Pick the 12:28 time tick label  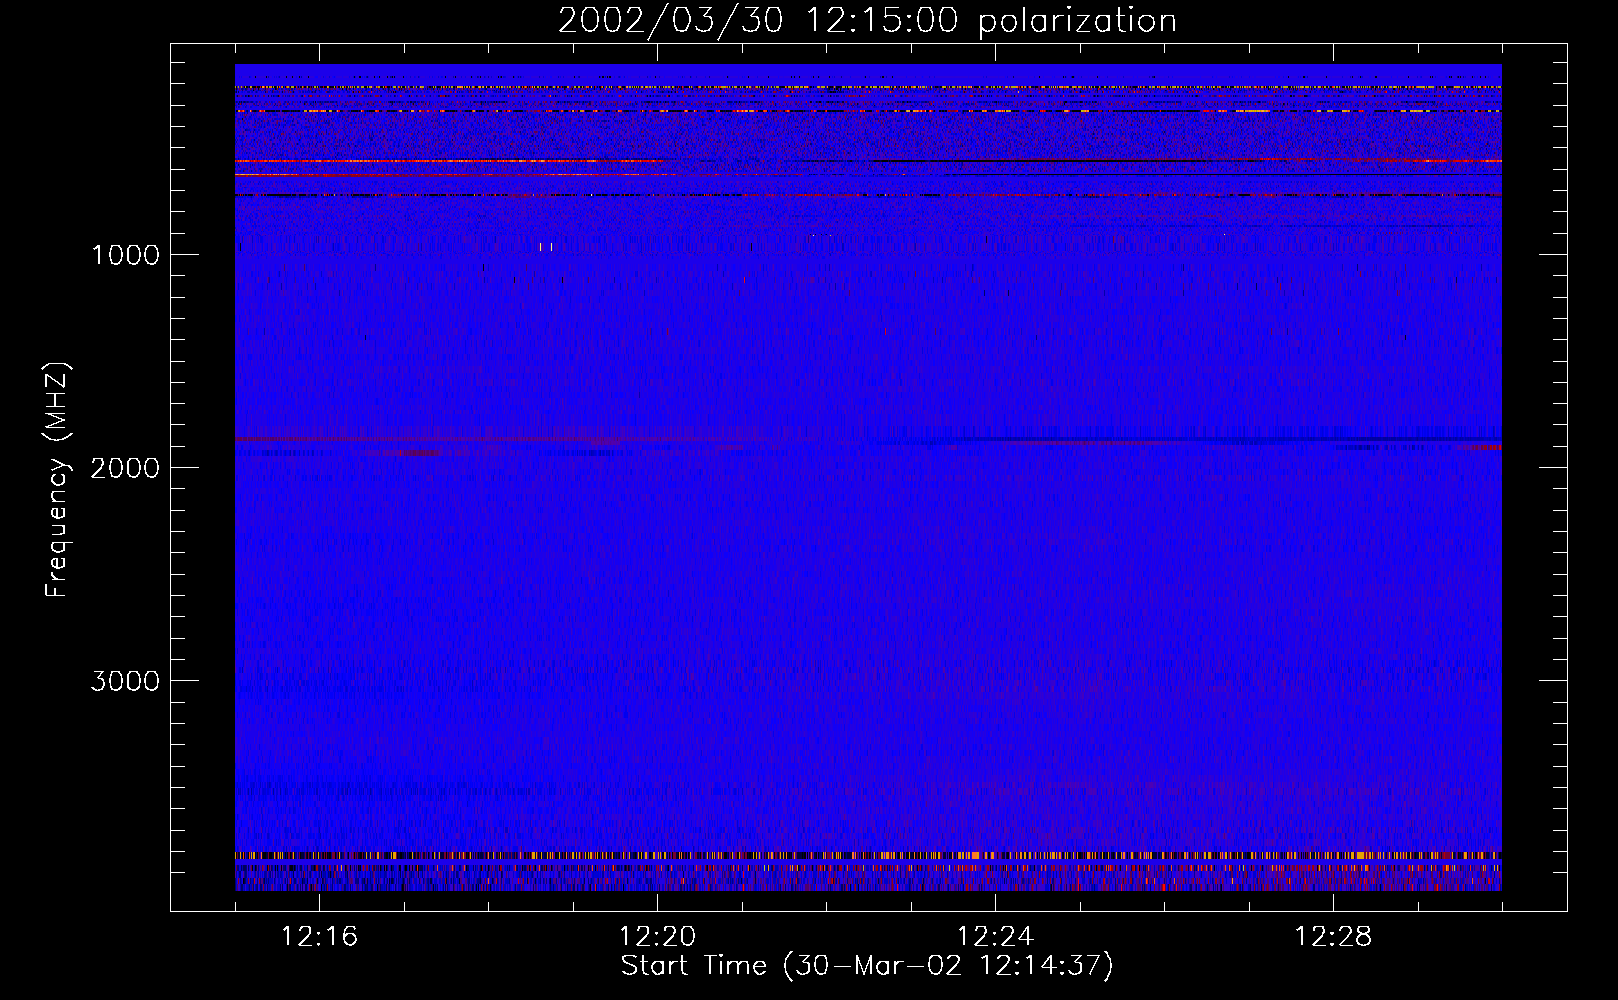point(1333,937)
